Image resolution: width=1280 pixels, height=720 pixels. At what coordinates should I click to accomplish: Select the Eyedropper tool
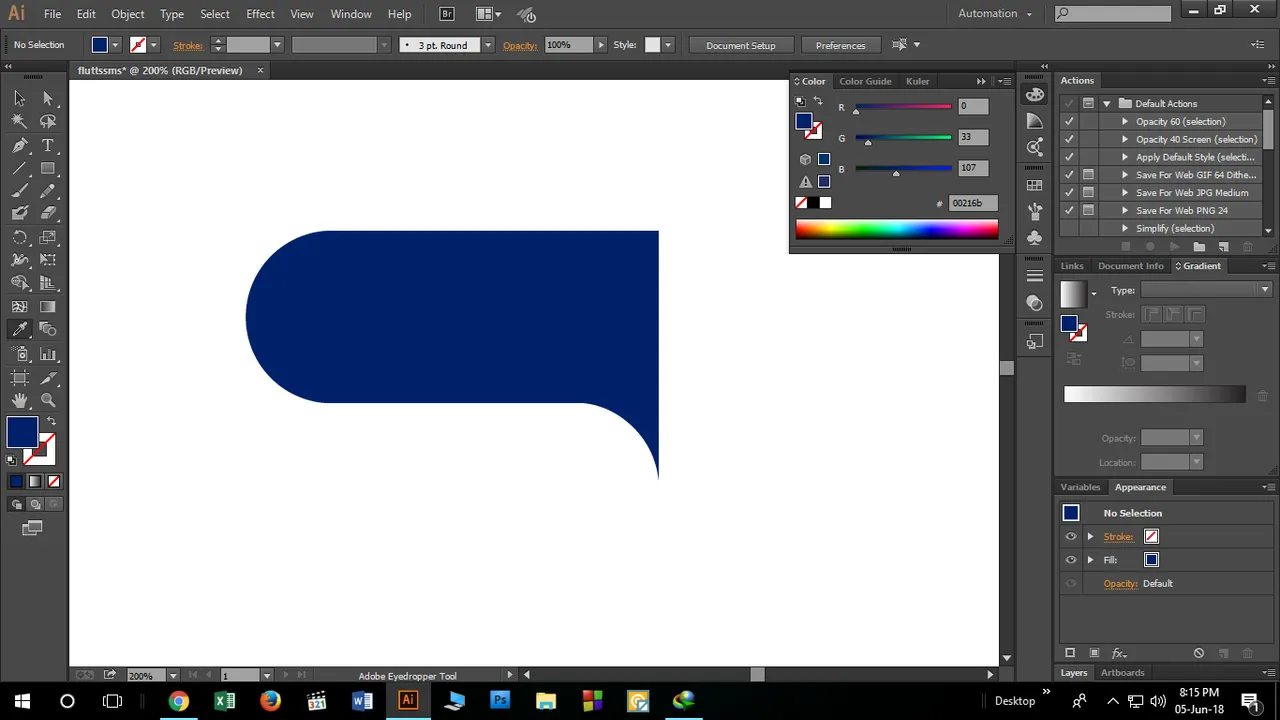pyautogui.click(x=19, y=329)
